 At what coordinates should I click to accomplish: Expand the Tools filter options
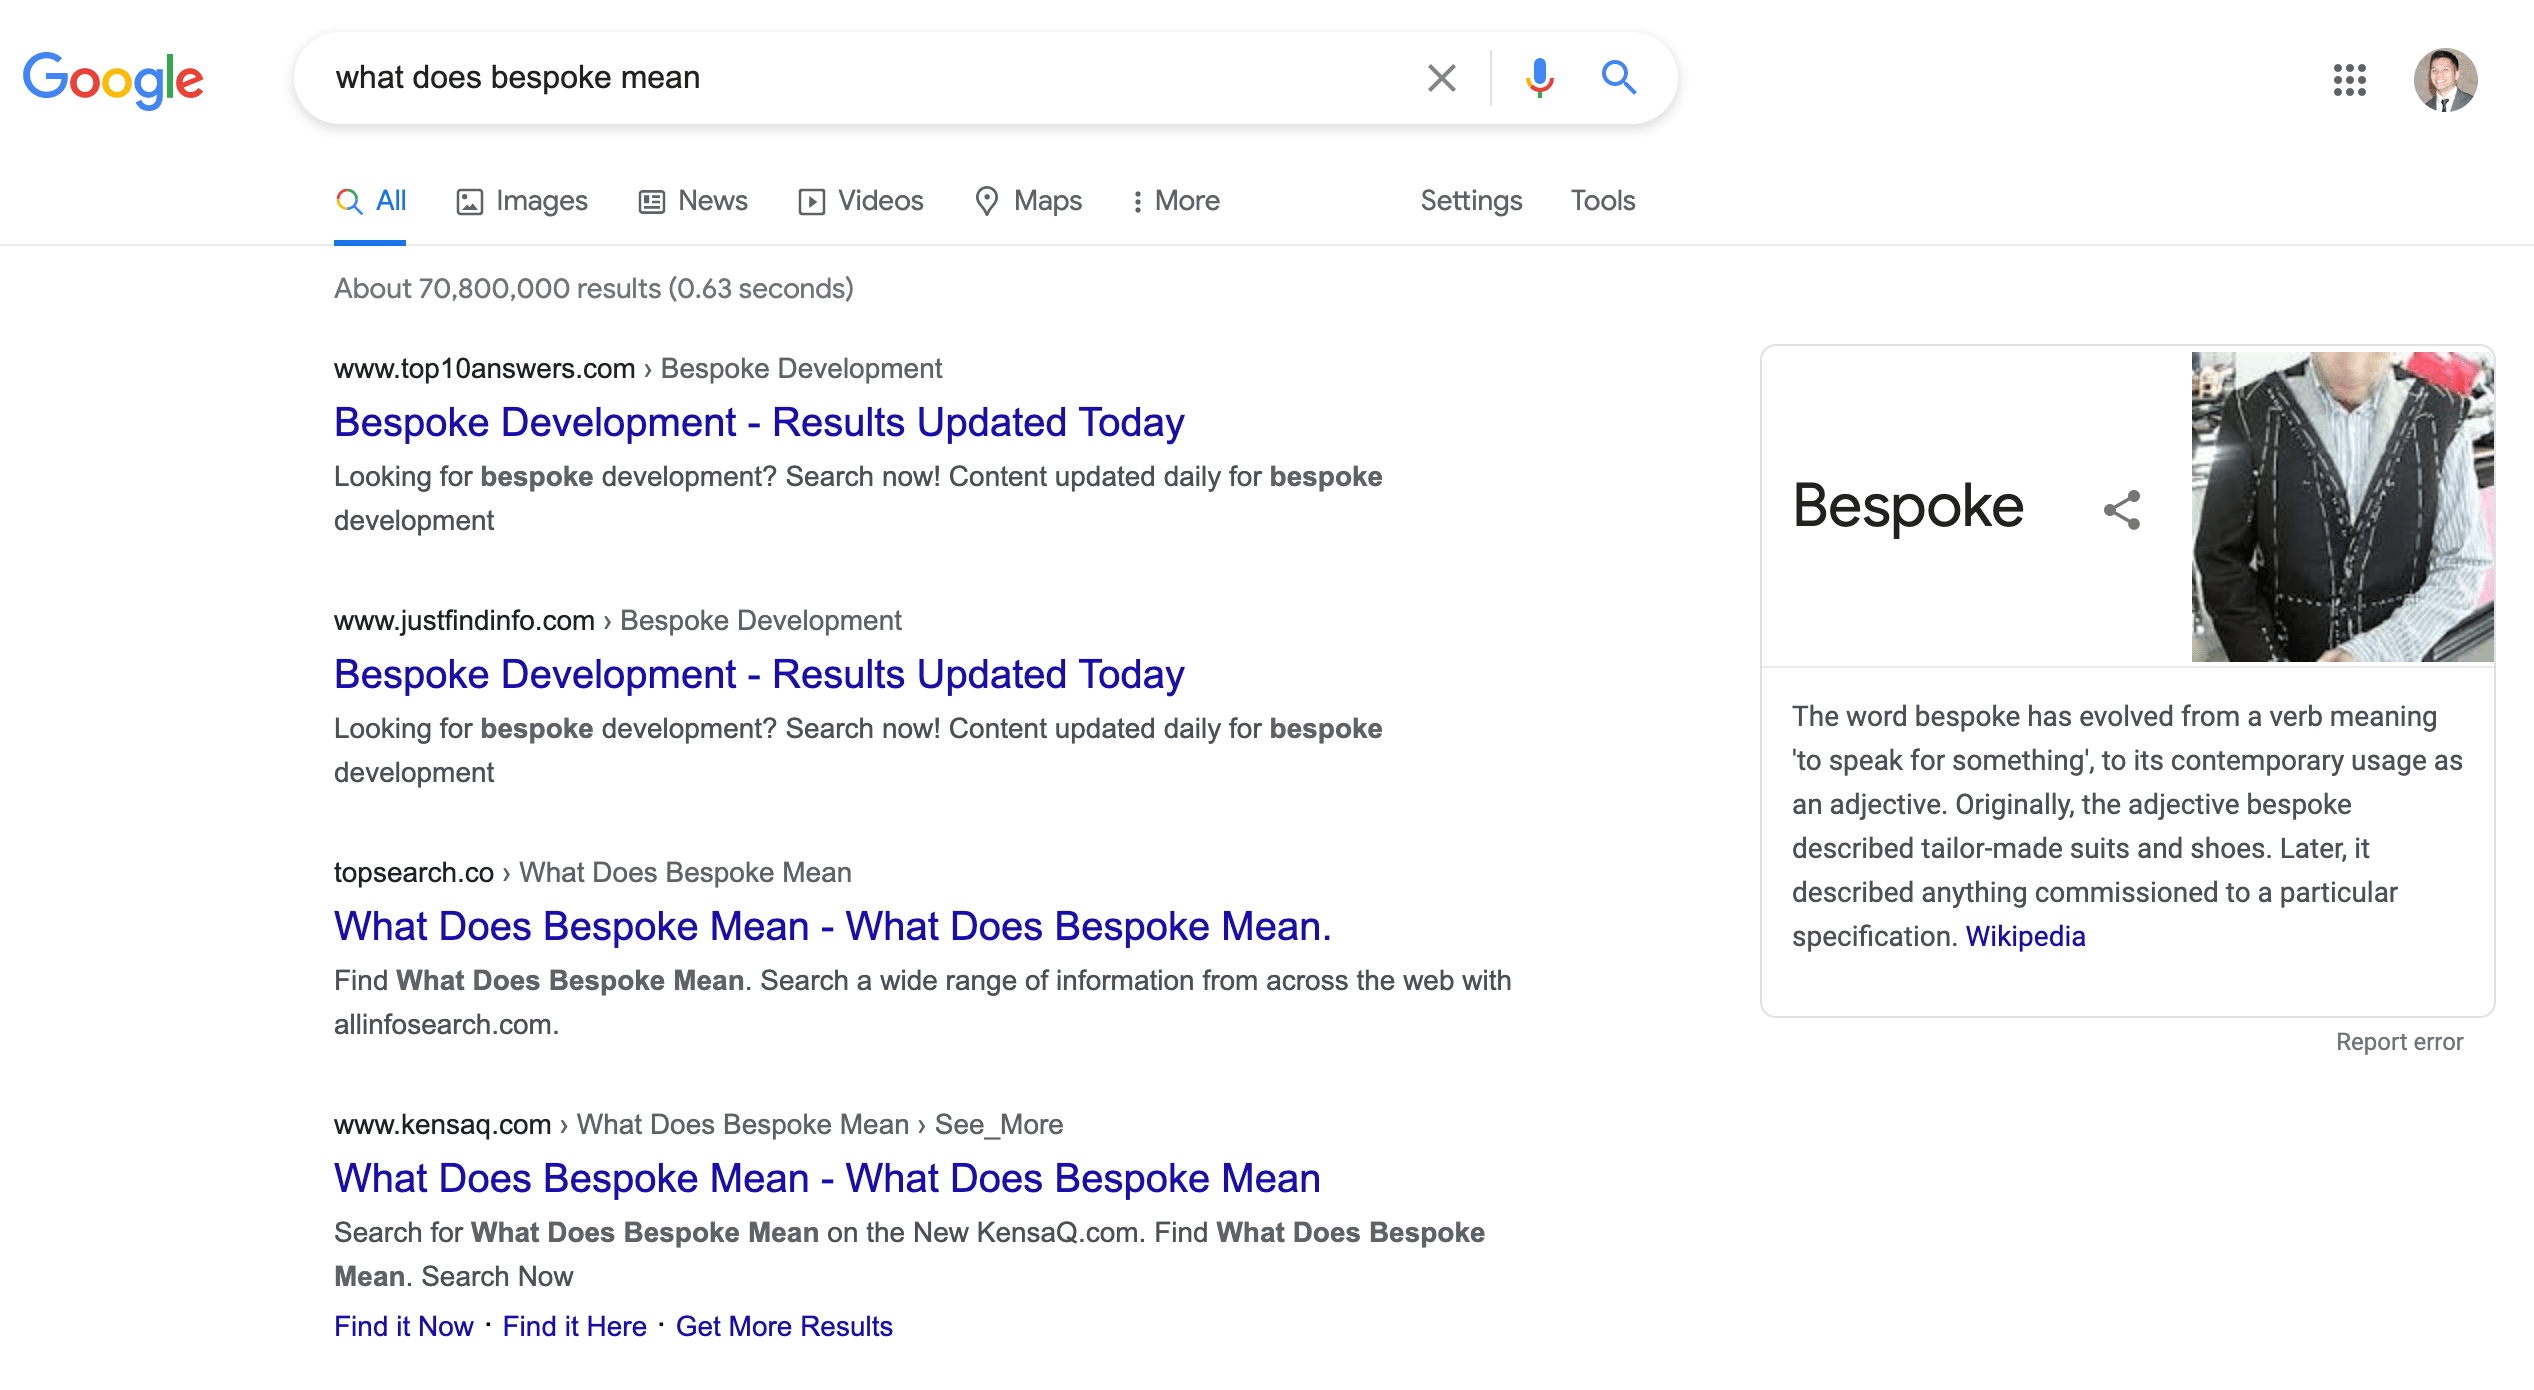(x=1602, y=201)
